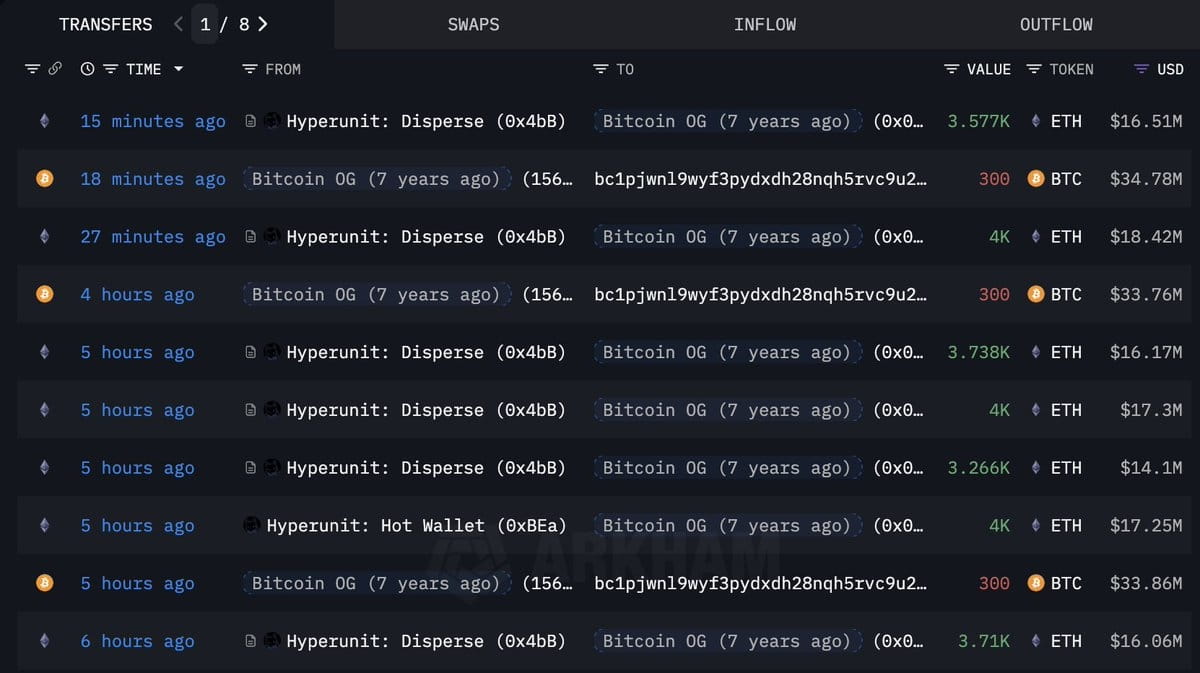
Task: Click the chain link icon in header
Action: coord(55,69)
